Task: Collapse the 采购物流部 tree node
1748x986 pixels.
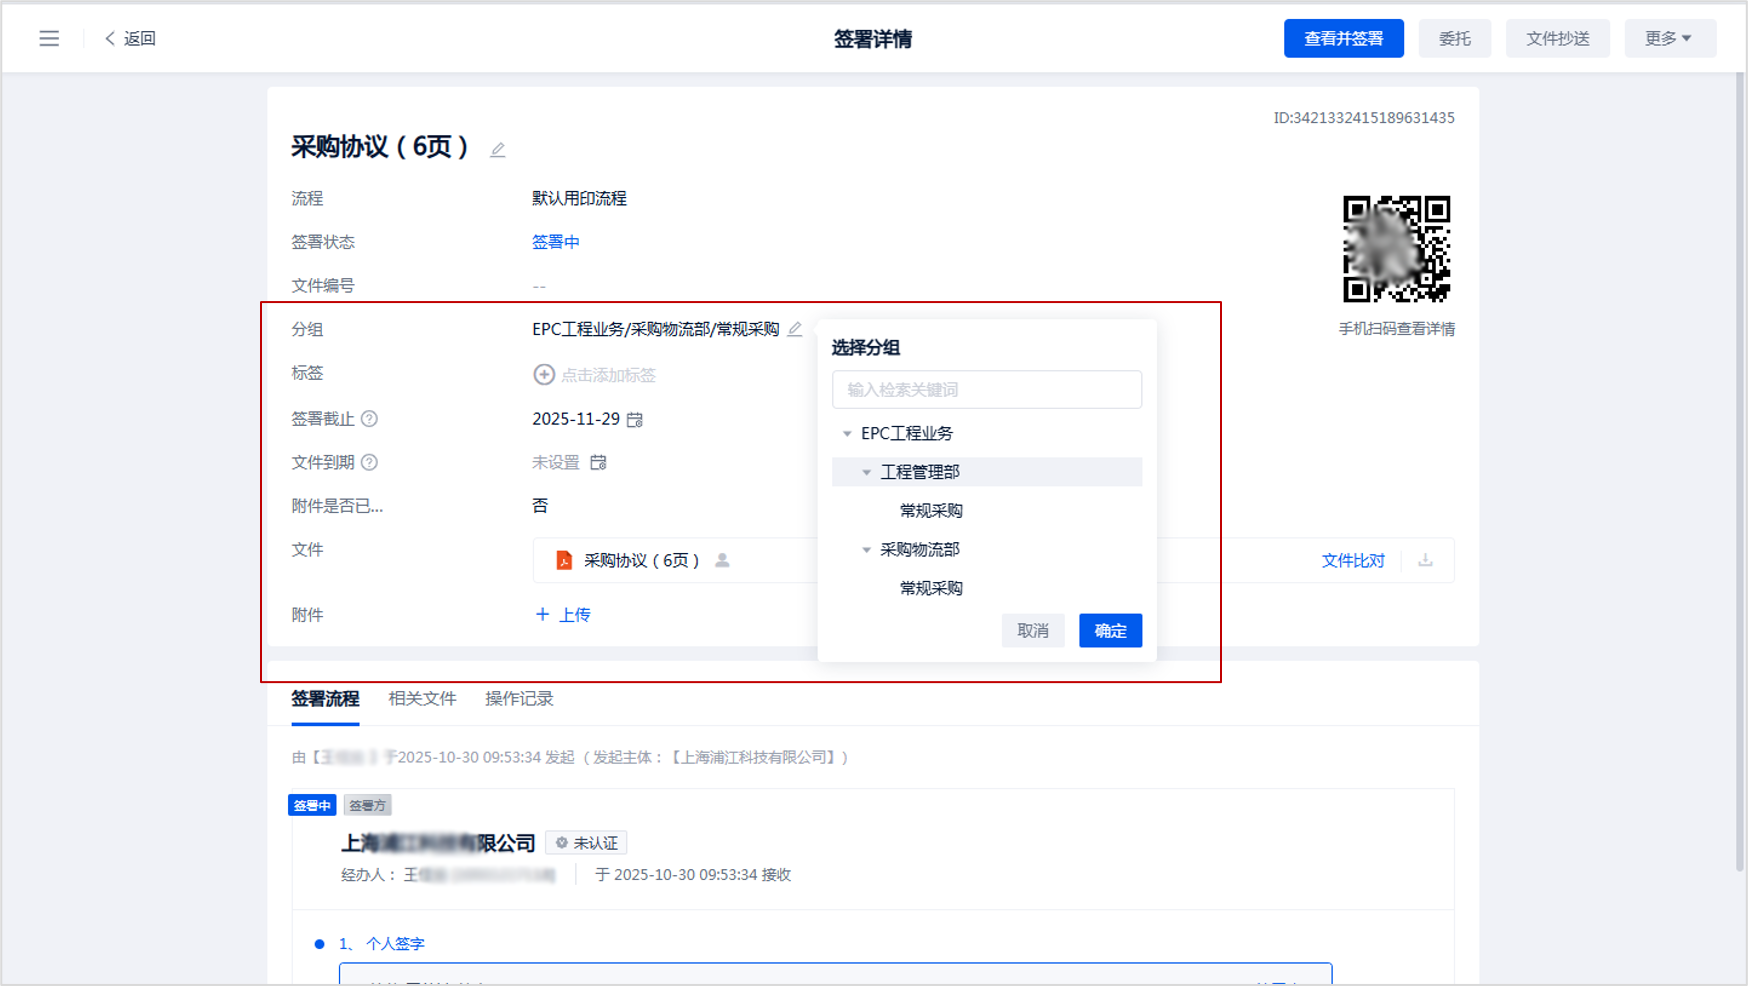Action: (x=867, y=550)
